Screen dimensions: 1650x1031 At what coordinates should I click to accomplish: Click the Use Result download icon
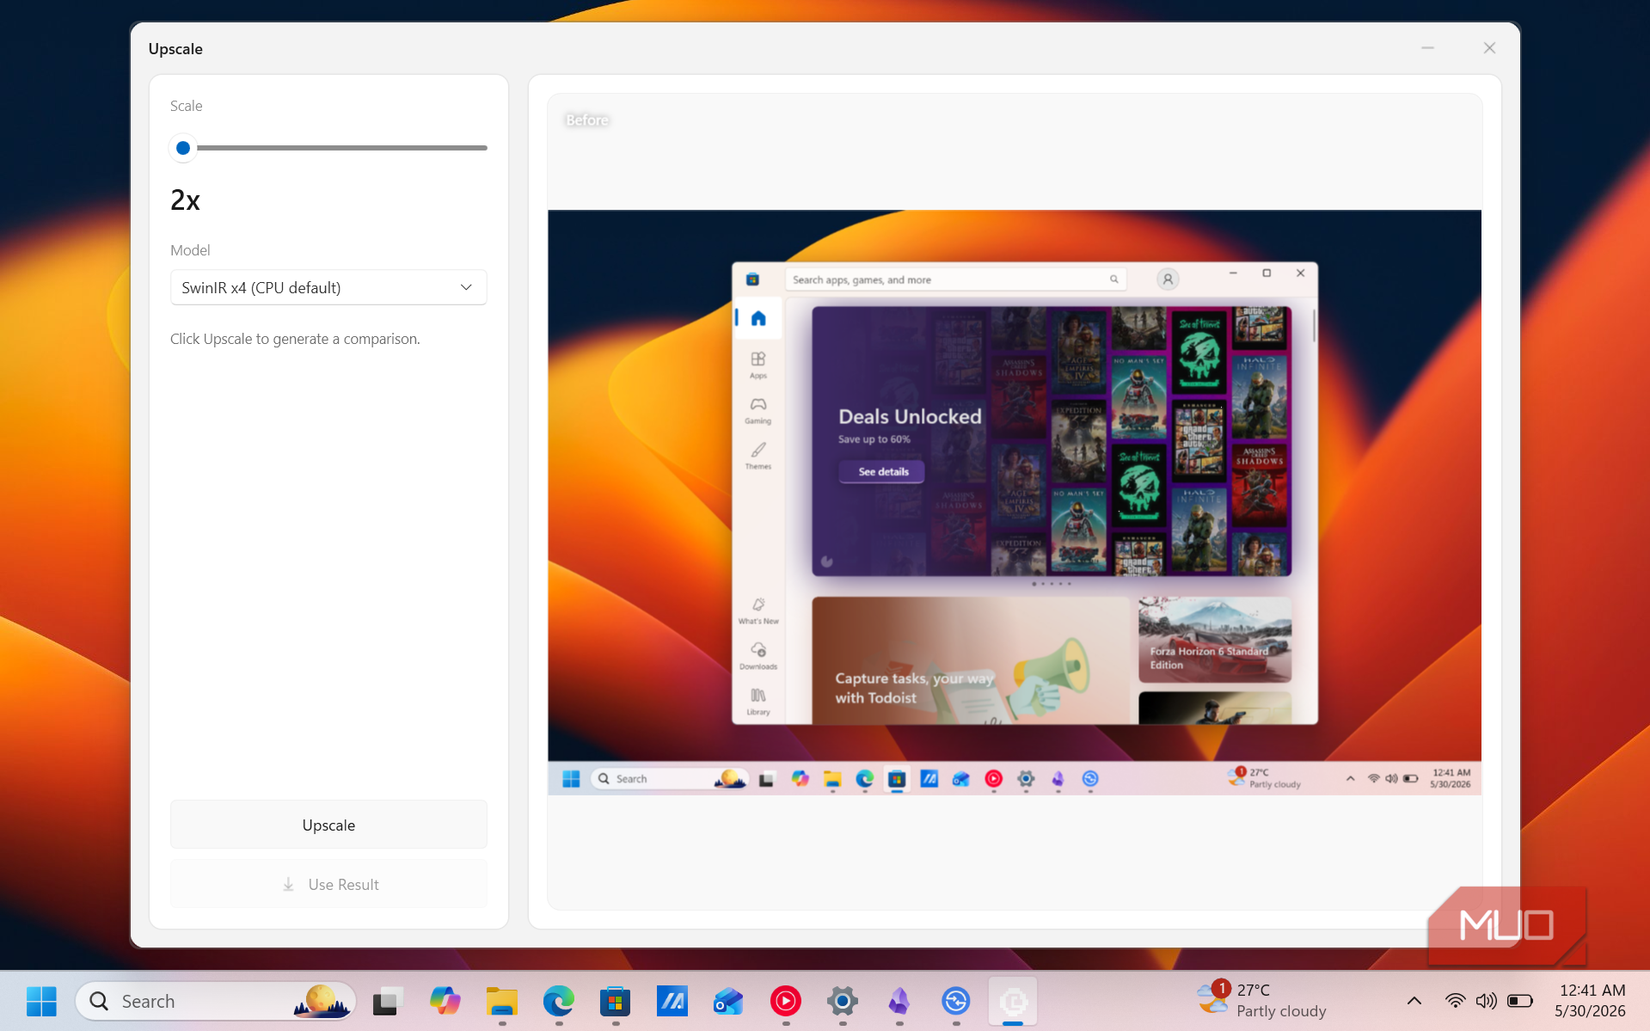(288, 884)
